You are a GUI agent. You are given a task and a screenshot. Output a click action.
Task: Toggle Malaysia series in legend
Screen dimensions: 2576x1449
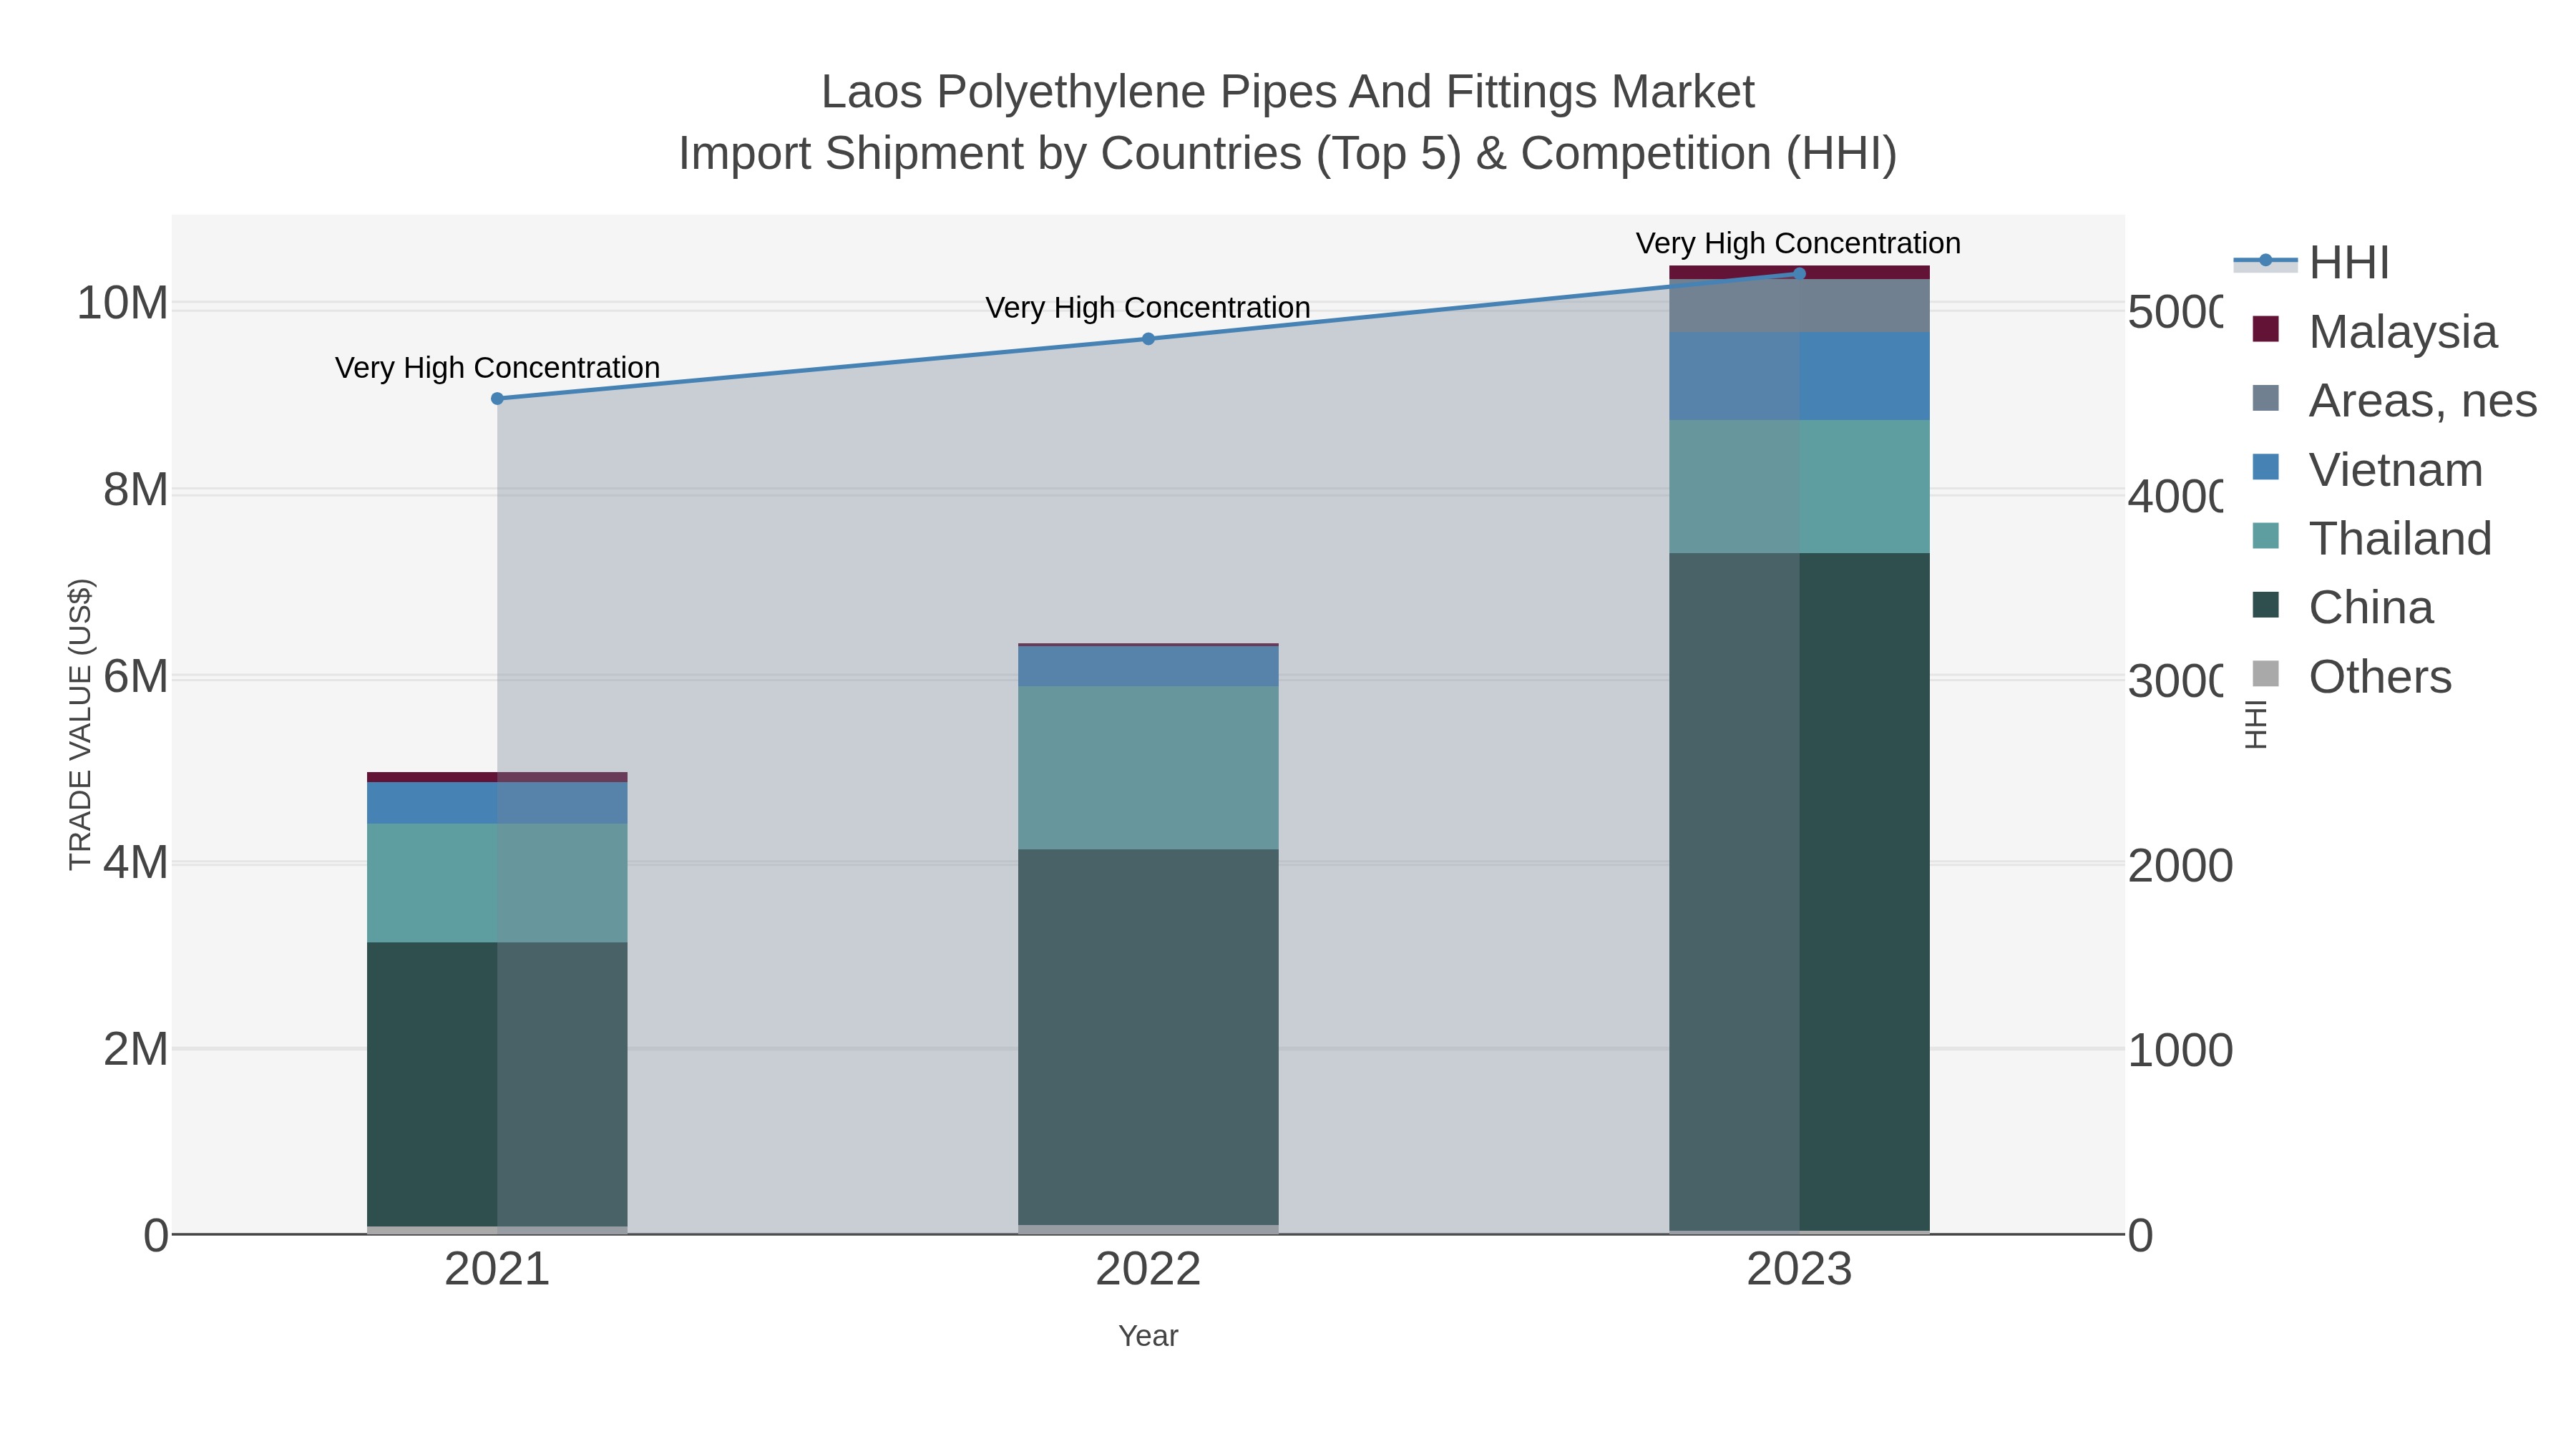tap(2374, 331)
